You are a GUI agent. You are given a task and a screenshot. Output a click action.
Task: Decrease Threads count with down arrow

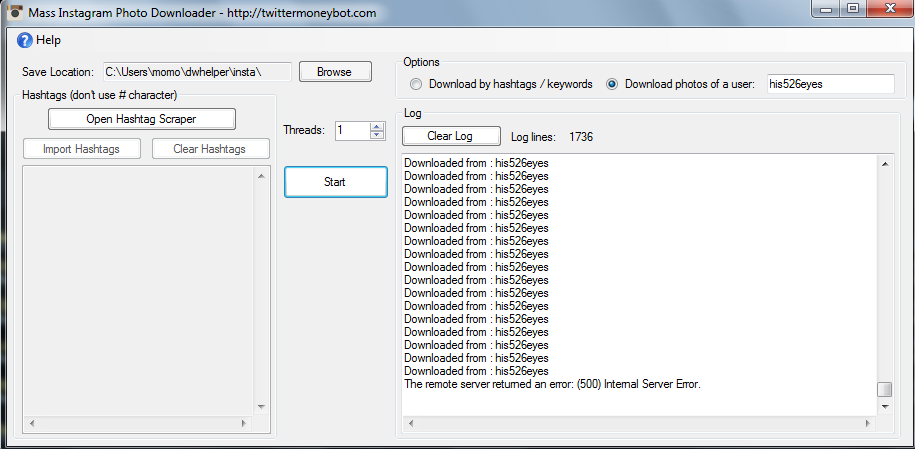pos(378,135)
